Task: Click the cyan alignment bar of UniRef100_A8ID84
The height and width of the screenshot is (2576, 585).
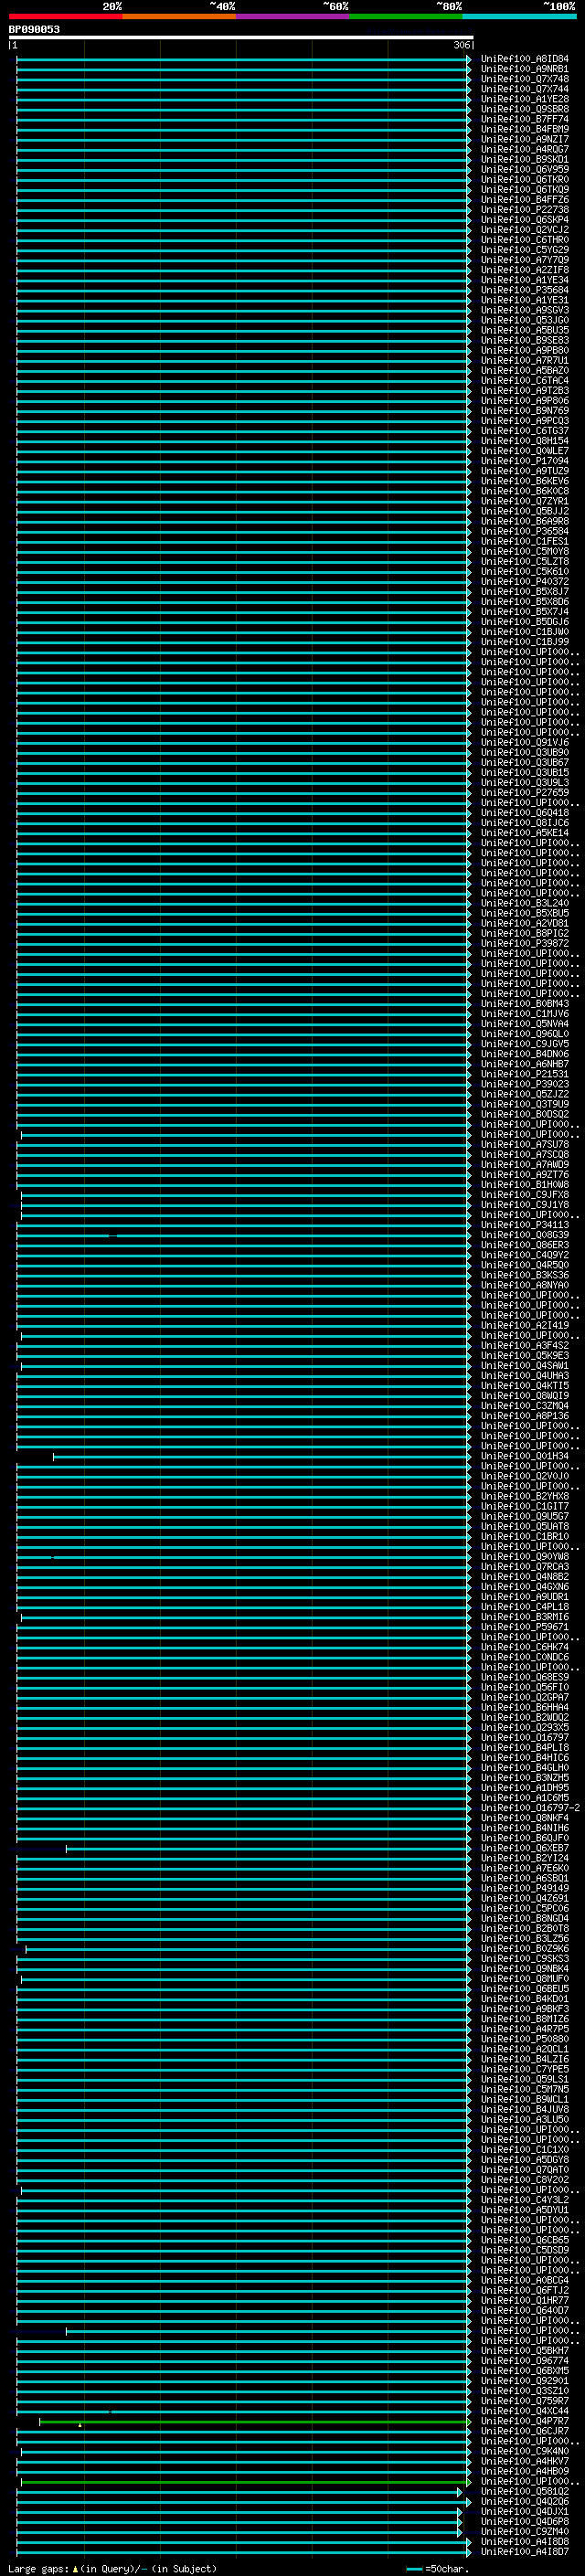Action: pos(243,59)
